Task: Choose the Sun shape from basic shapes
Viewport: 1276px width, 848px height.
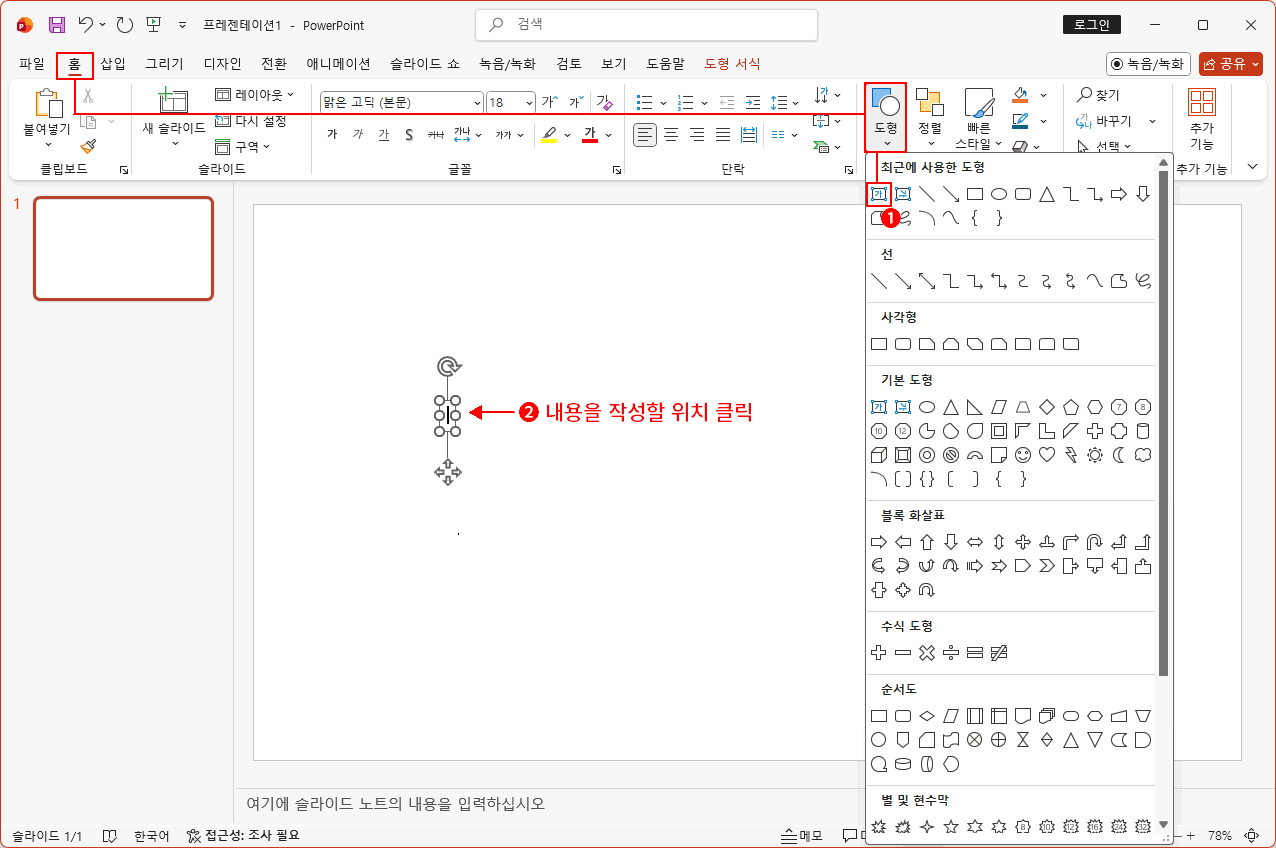Action: [1095, 455]
